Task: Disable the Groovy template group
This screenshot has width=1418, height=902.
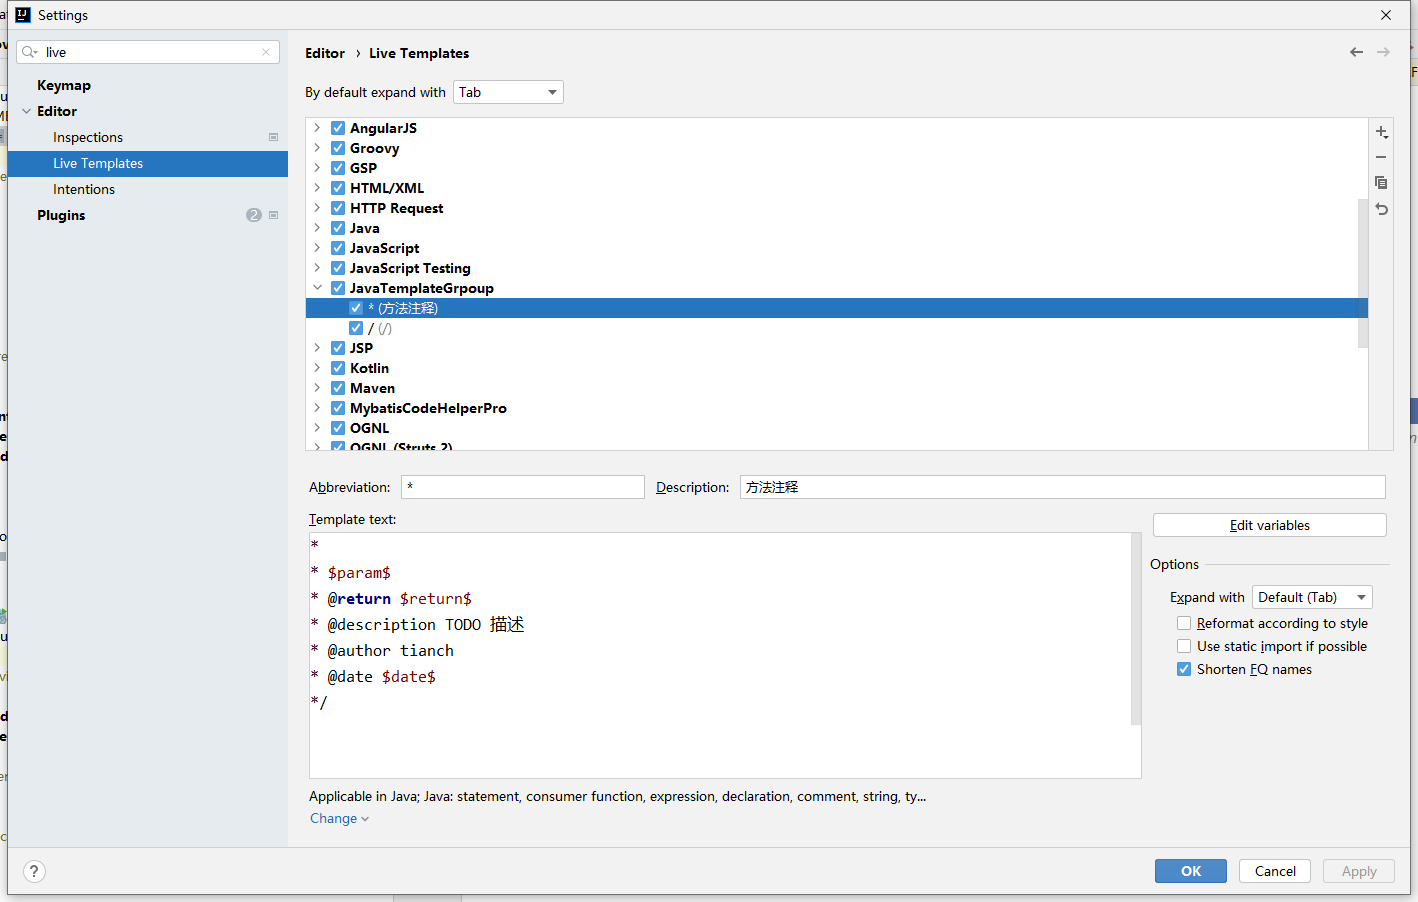Action: [x=338, y=148]
